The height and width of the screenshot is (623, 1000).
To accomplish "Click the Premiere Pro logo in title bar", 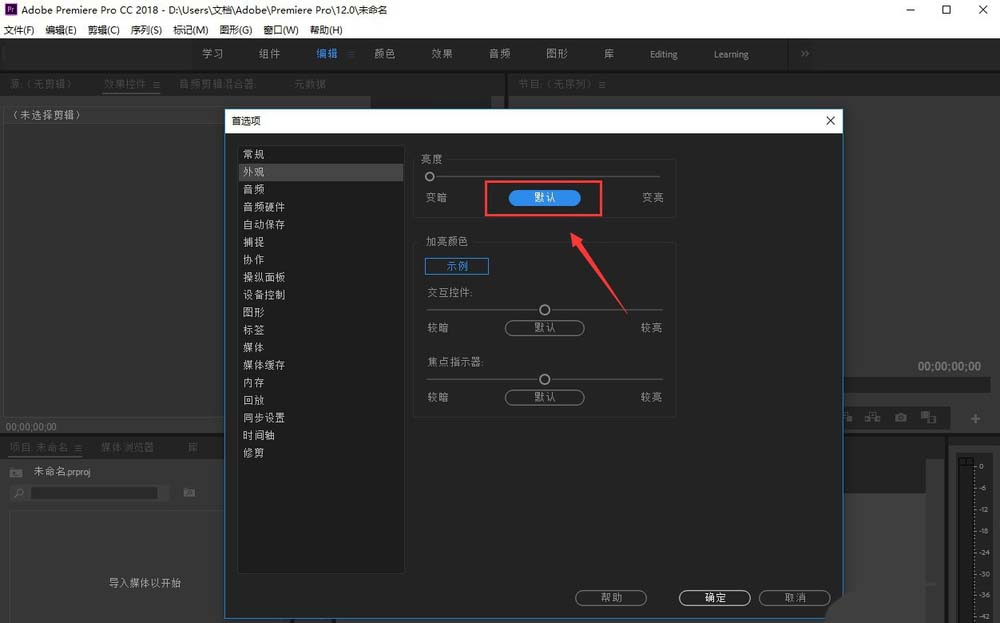I will coord(10,10).
